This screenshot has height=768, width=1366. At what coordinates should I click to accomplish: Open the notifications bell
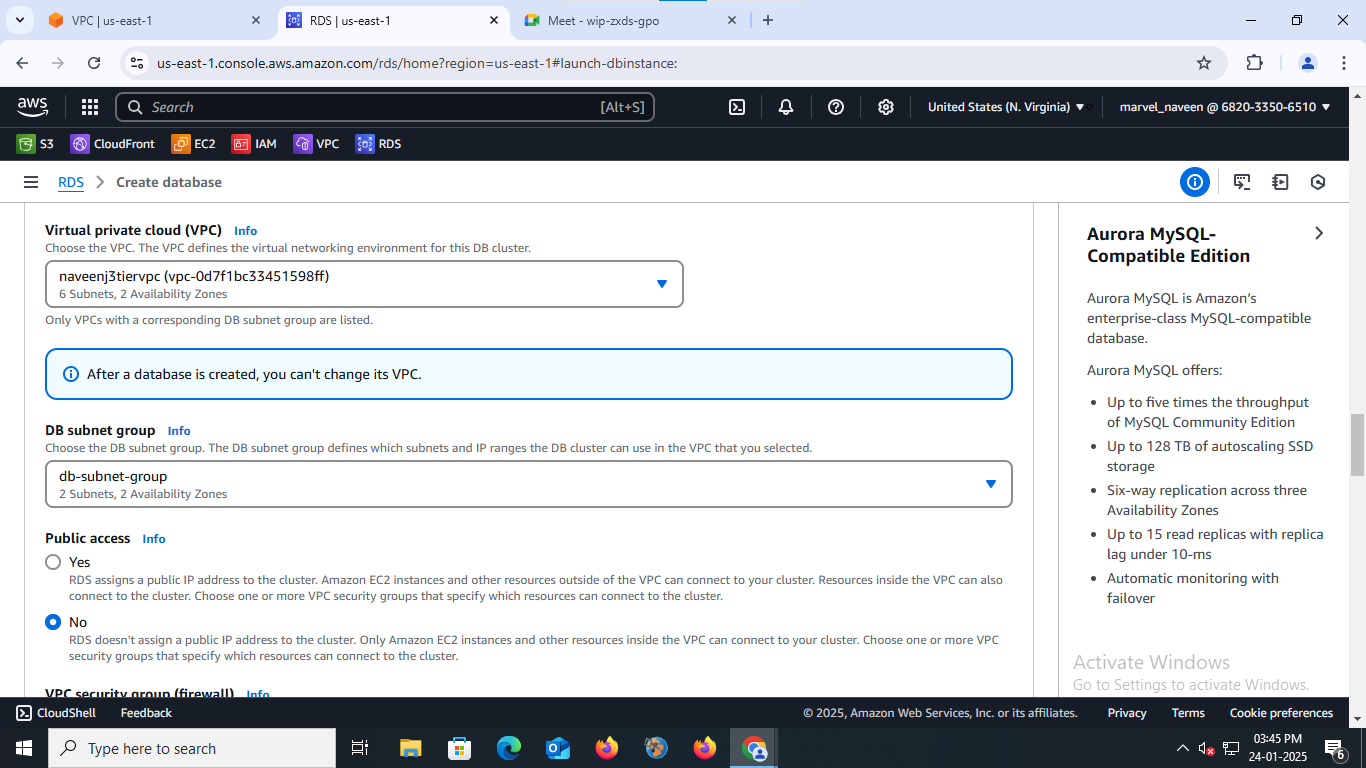786,107
